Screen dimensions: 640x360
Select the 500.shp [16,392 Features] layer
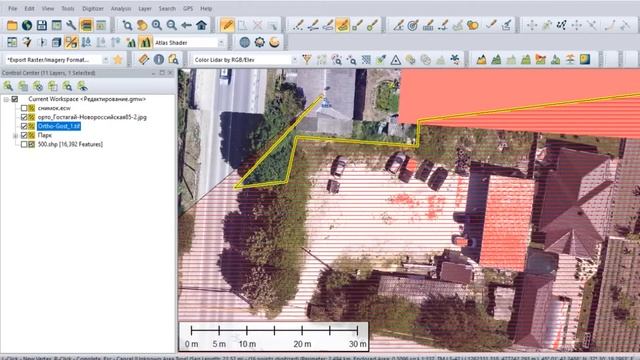click(70, 144)
